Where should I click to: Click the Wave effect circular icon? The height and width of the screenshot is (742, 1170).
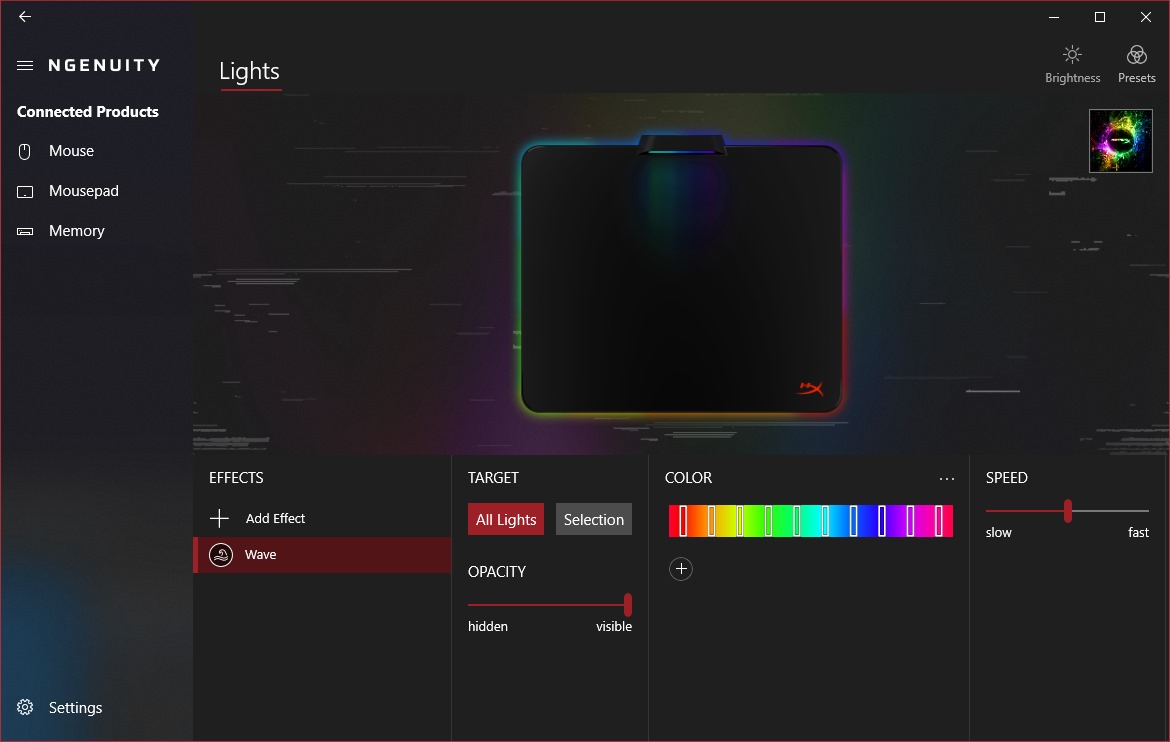[220, 555]
